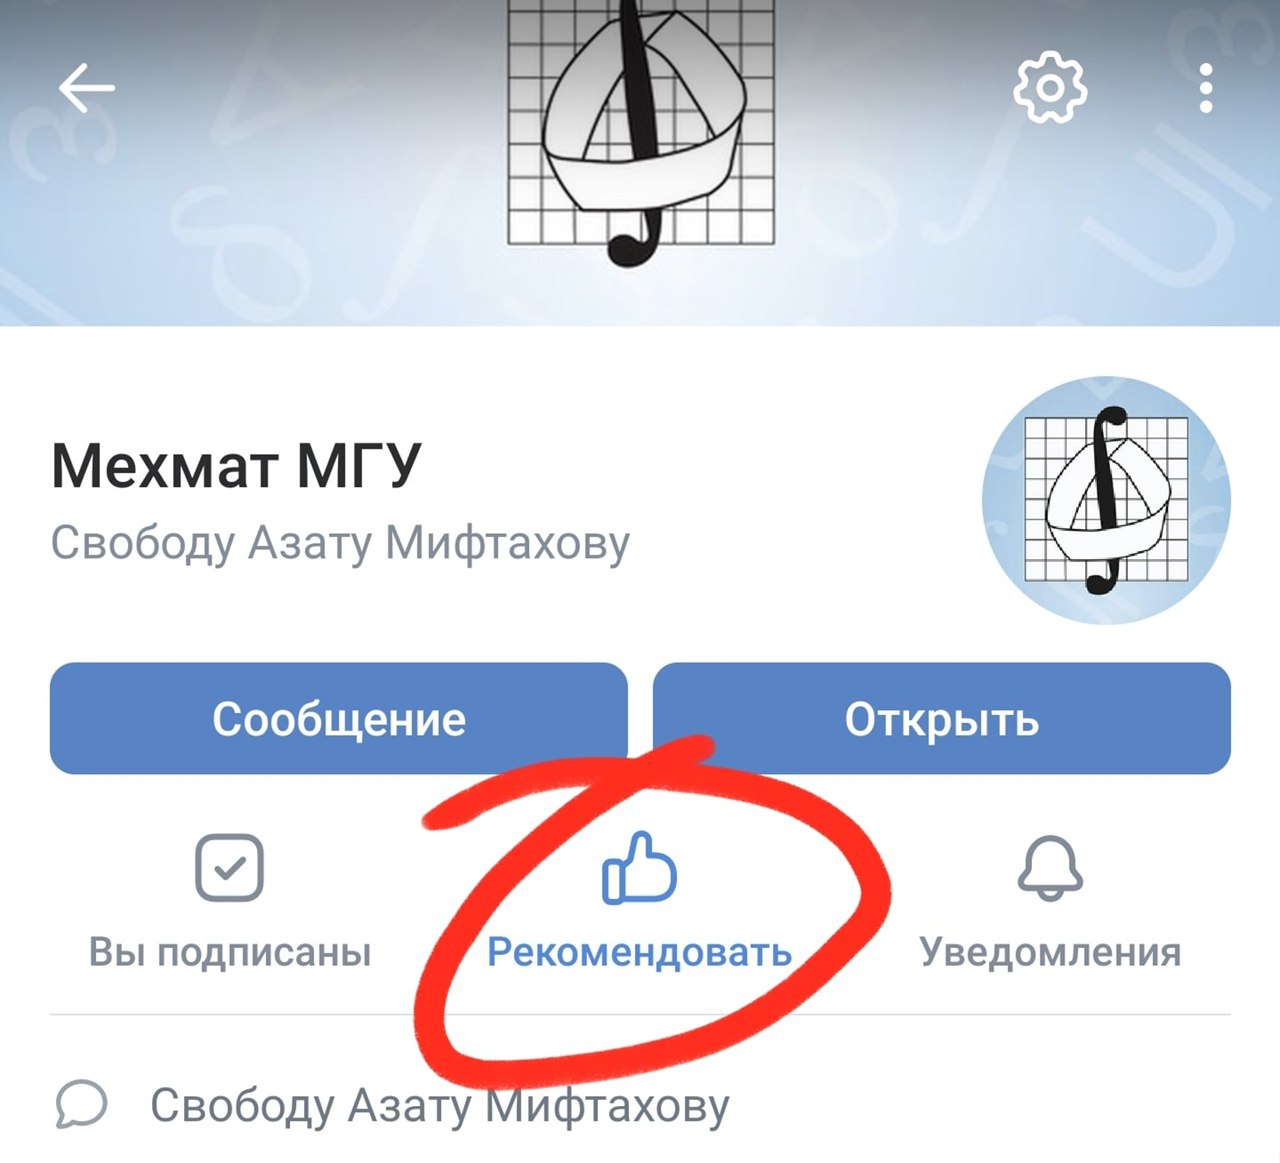Screen dimensions: 1280x1163
Task: Tap the Открыть button
Action: click(x=942, y=718)
